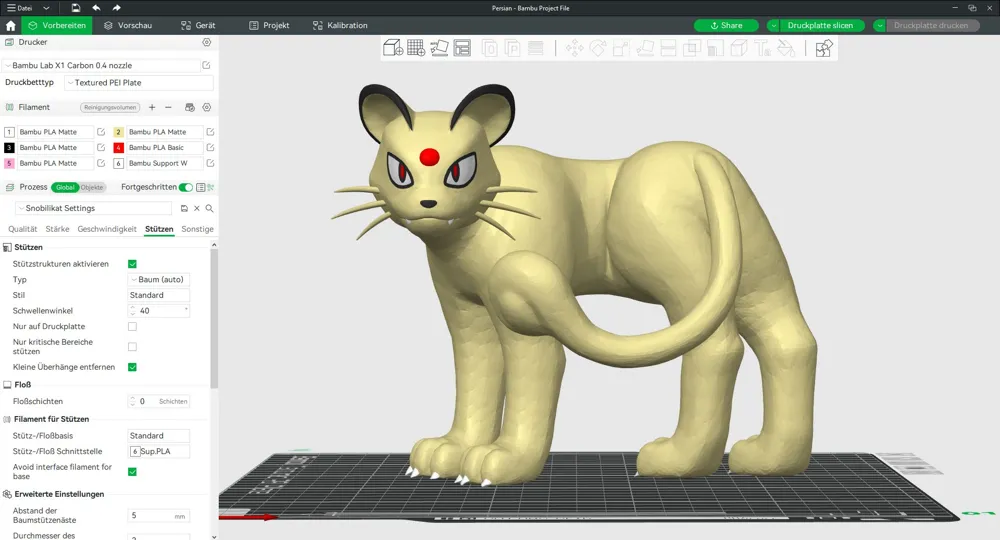This screenshot has width=1000, height=540.
Task: Open printer settings gear icon
Action: (x=207, y=42)
